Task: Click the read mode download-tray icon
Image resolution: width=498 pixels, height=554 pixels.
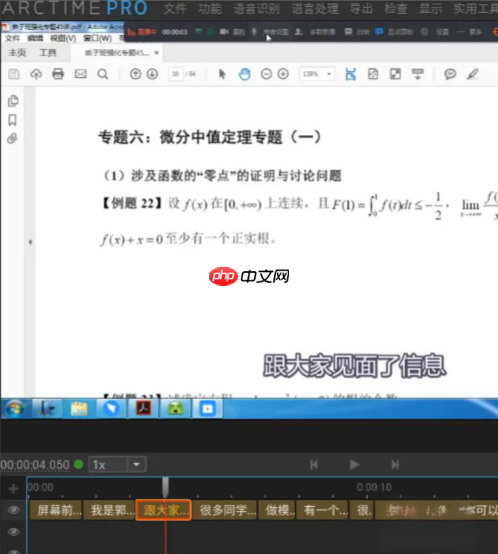Action: click(417, 74)
